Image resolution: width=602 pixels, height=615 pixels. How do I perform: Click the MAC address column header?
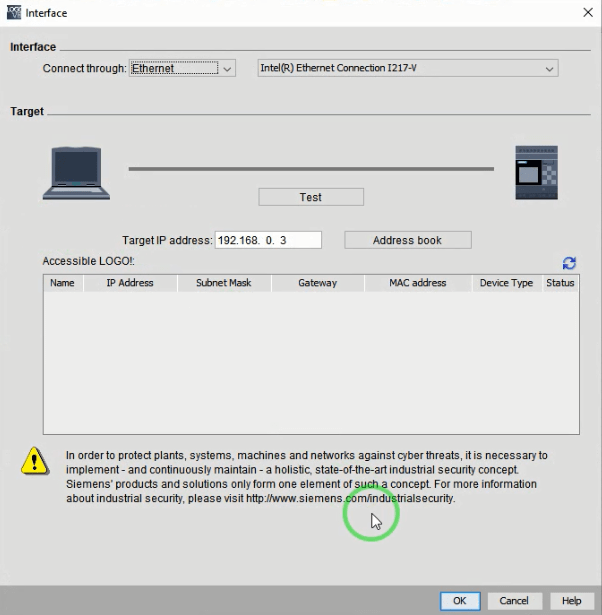418,283
